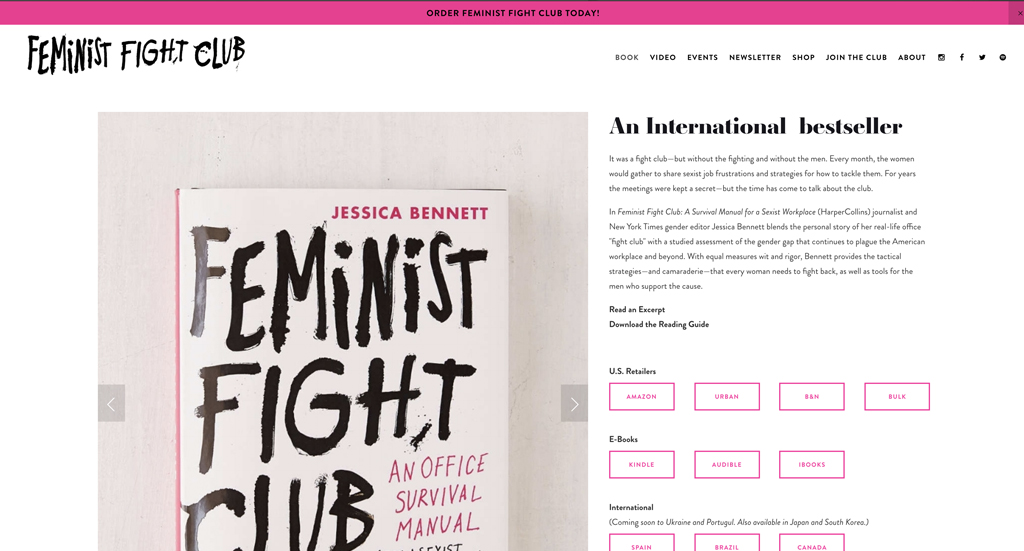Advance to next book image arrow
Image resolution: width=1024 pixels, height=551 pixels.
coord(574,403)
